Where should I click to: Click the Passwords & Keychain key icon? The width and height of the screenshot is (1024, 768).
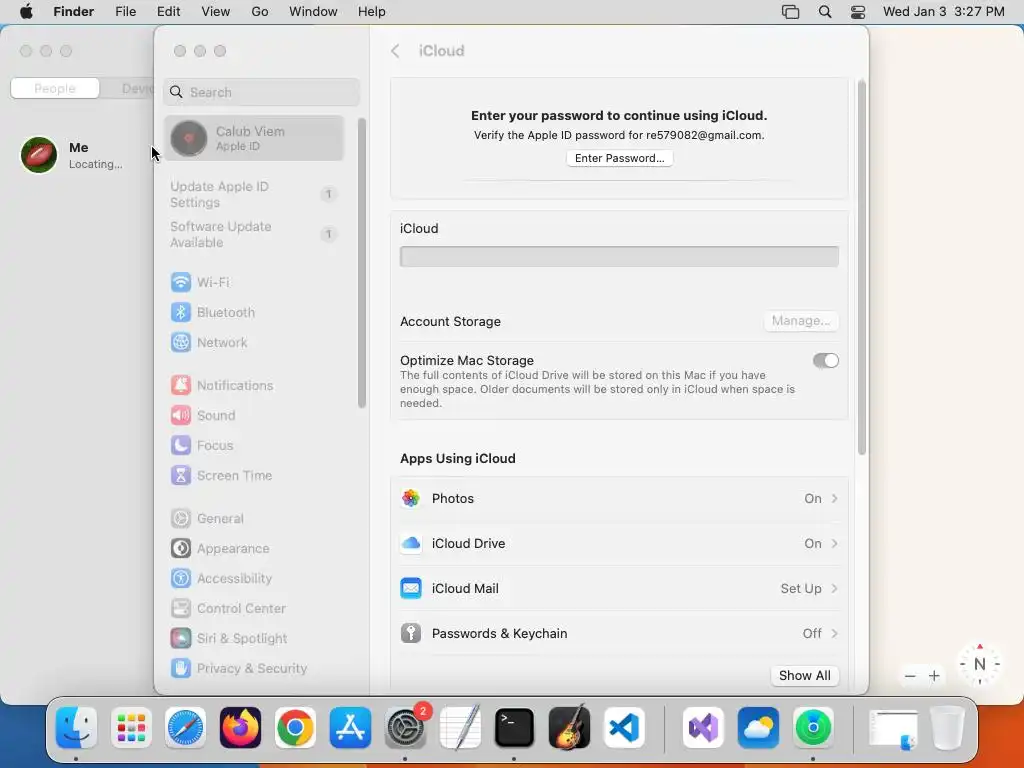click(411, 633)
